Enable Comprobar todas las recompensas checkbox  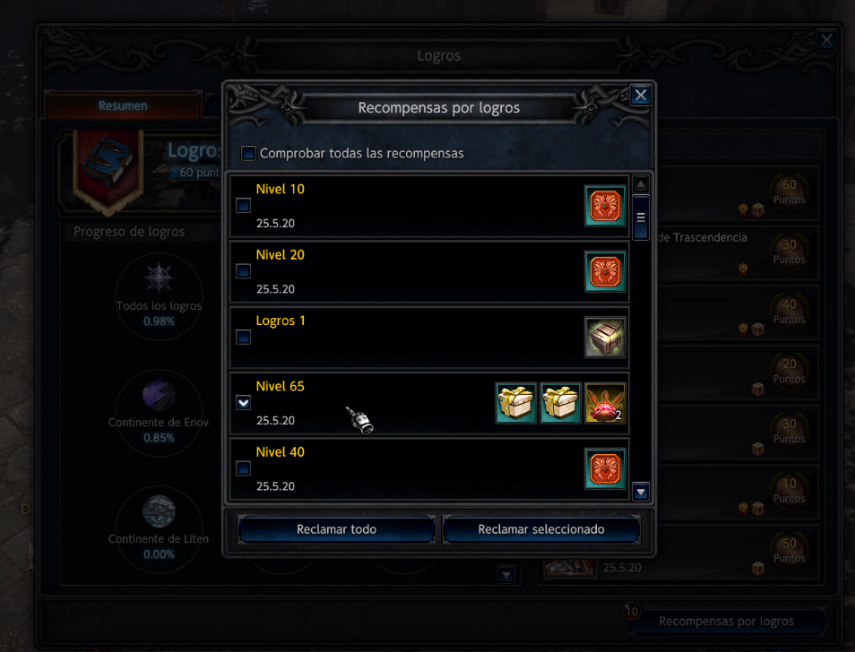pyautogui.click(x=248, y=153)
